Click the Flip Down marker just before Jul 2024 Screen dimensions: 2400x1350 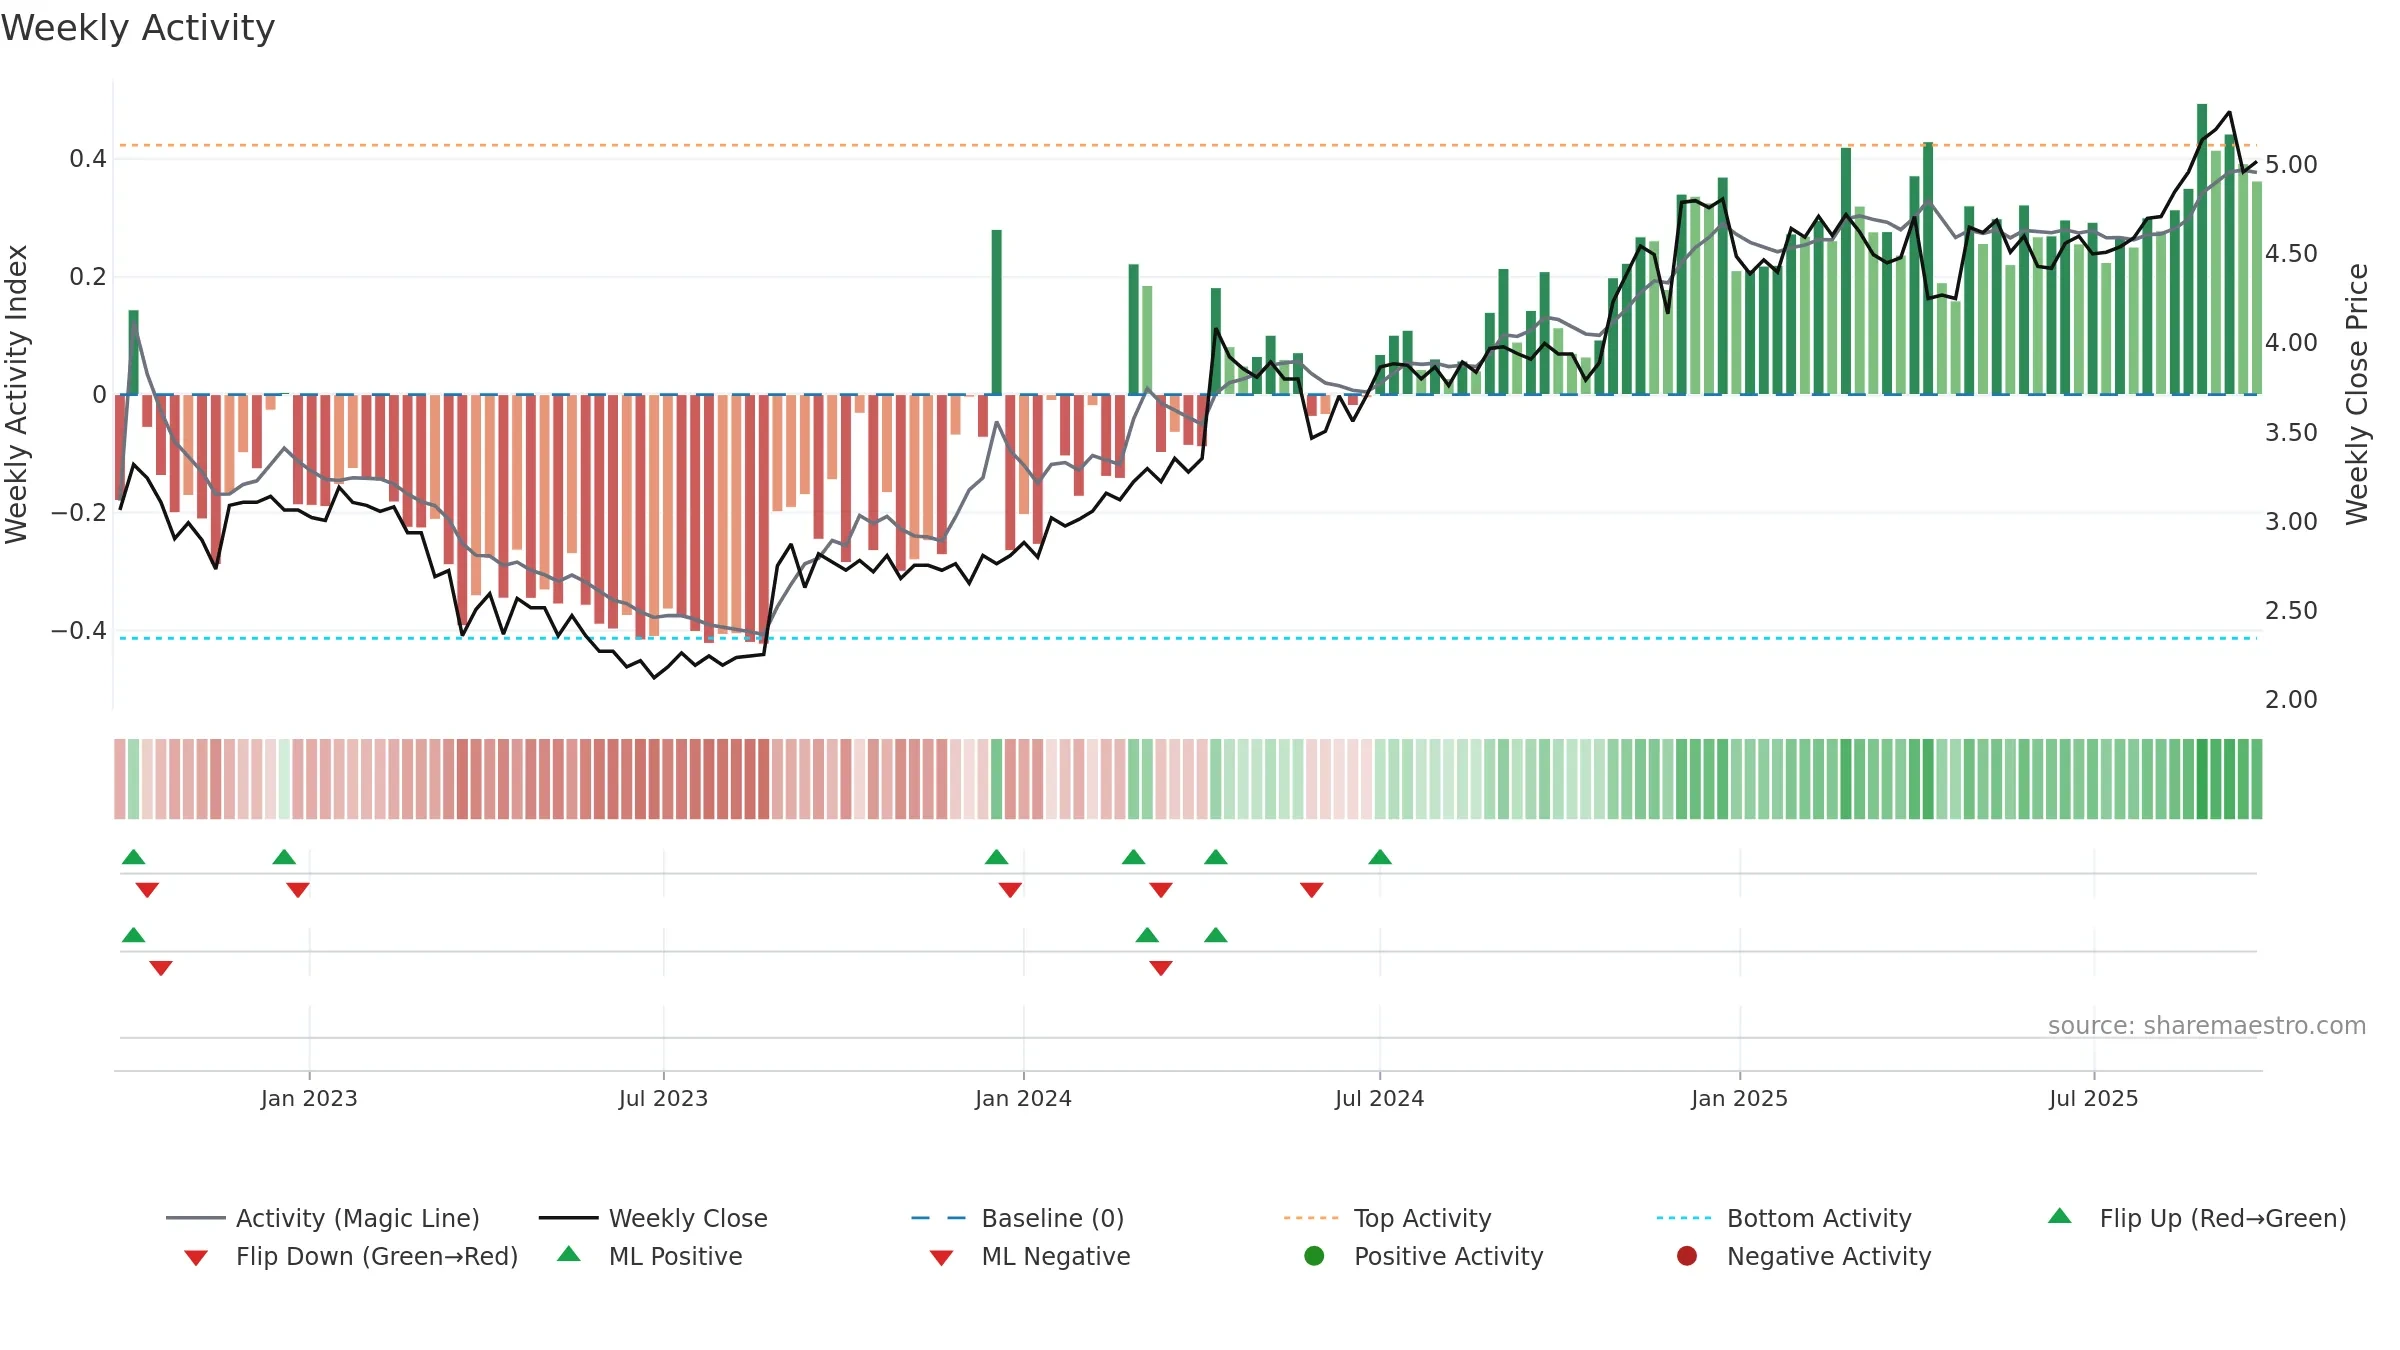coord(1312,890)
